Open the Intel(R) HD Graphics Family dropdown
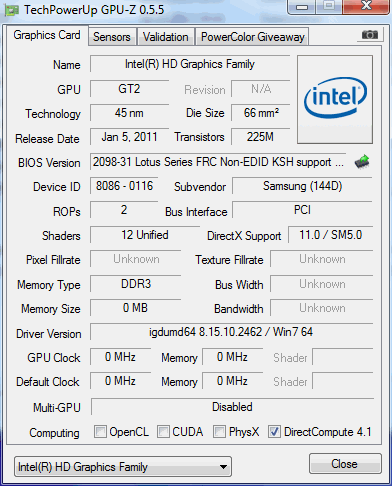 coord(123,467)
